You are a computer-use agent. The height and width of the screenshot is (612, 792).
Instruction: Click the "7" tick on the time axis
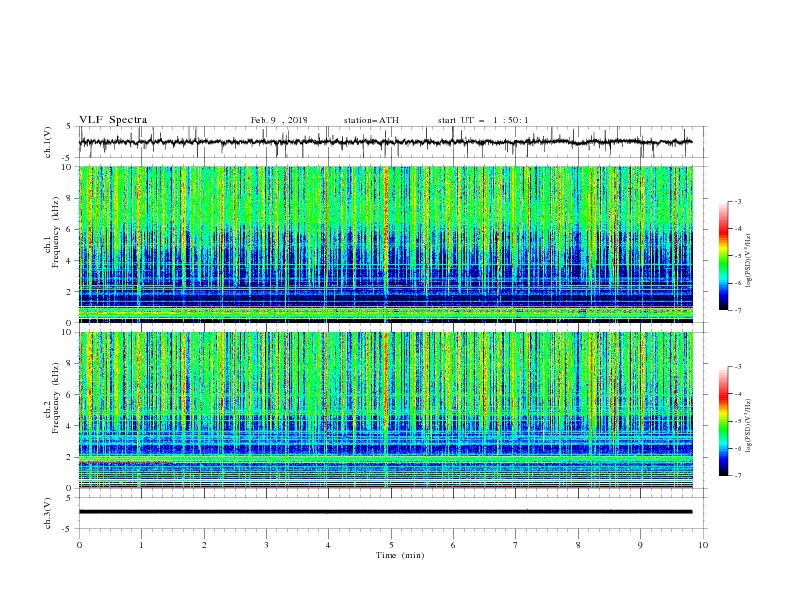coord(516,545)
